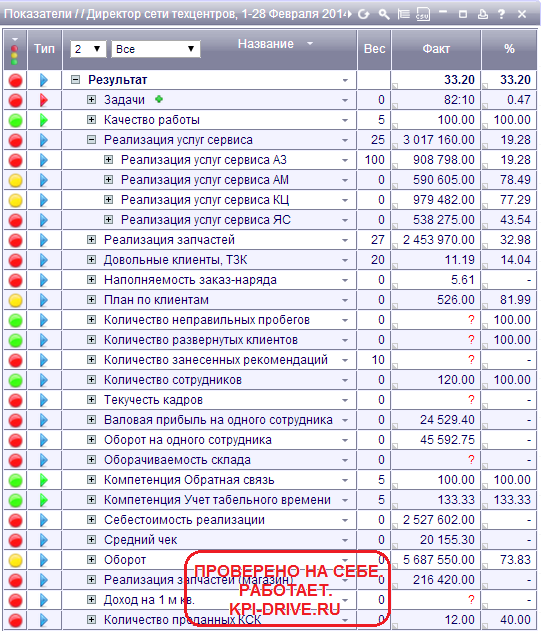
Task: Click the list view icon in title bar
Action: pyautogui.click(x=403, y=14)
